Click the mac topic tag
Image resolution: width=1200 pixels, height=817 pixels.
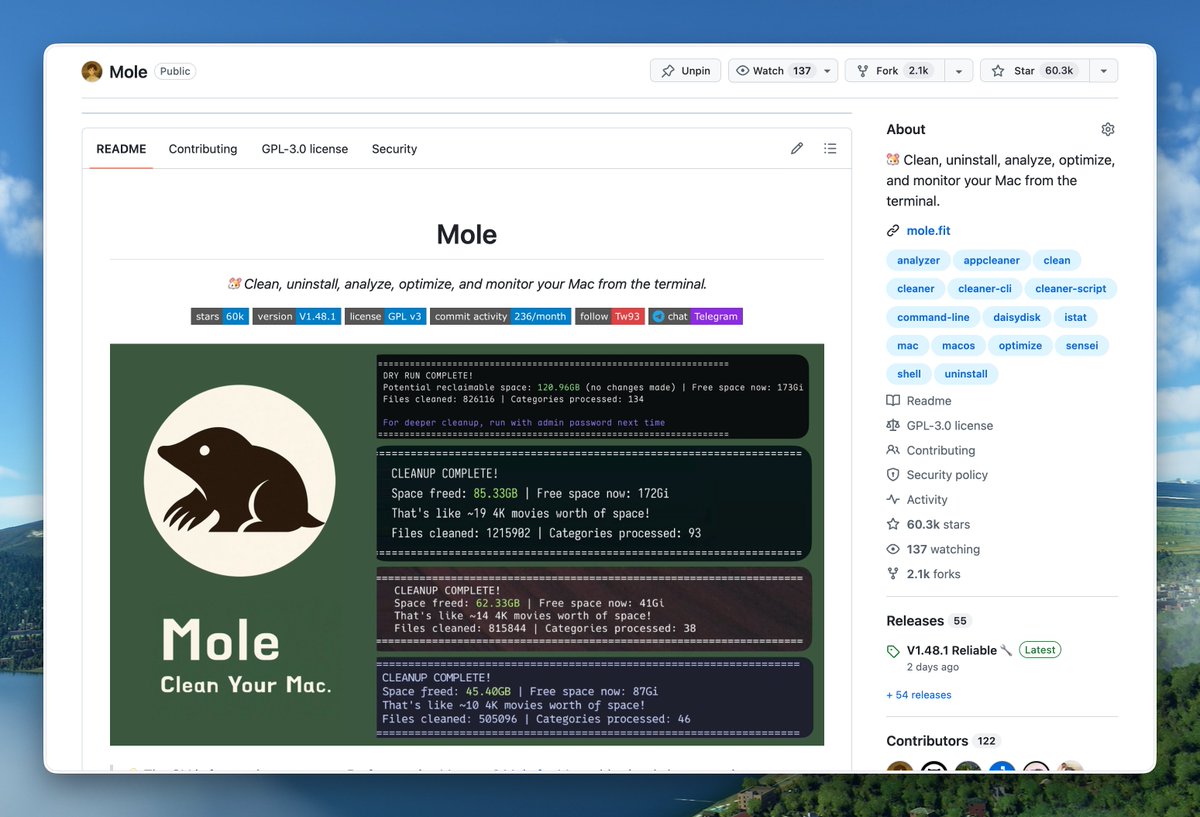click(x=907, y=345)
